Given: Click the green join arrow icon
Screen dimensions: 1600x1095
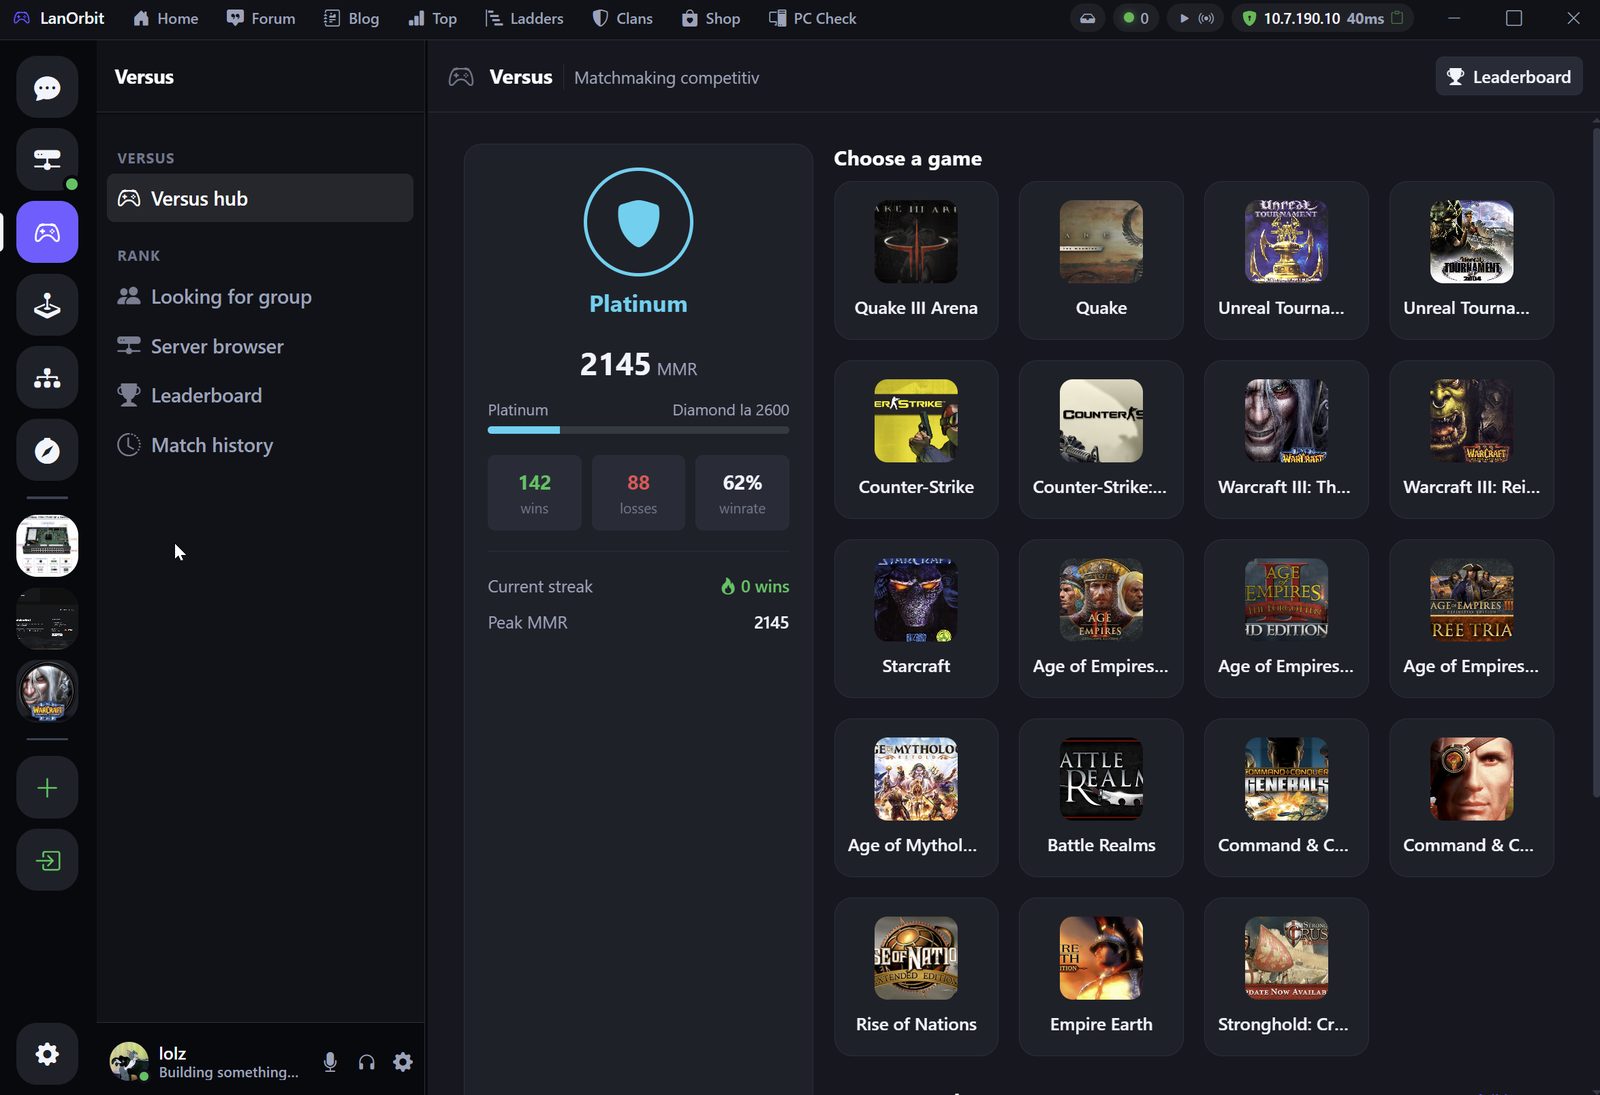Looking at the screenshot, I should coord(47,860).
